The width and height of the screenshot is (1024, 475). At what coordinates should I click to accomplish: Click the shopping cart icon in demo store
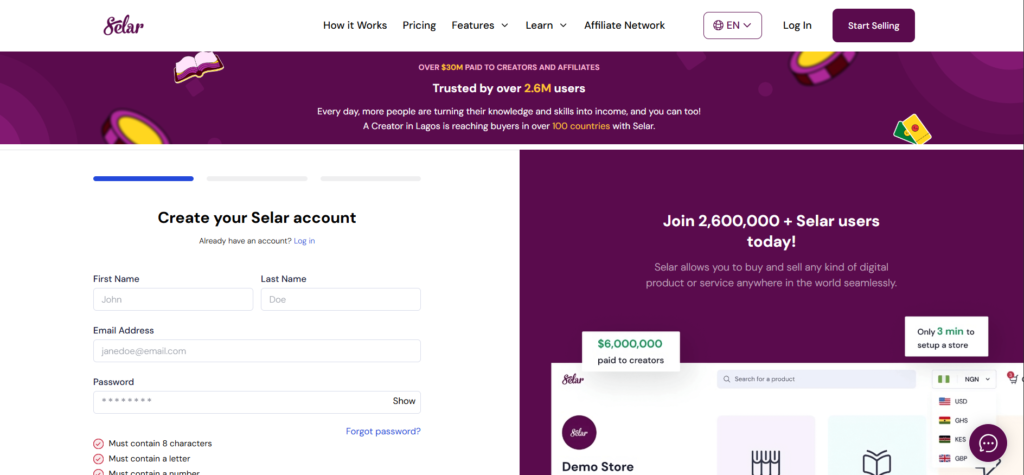[1012, 378]
